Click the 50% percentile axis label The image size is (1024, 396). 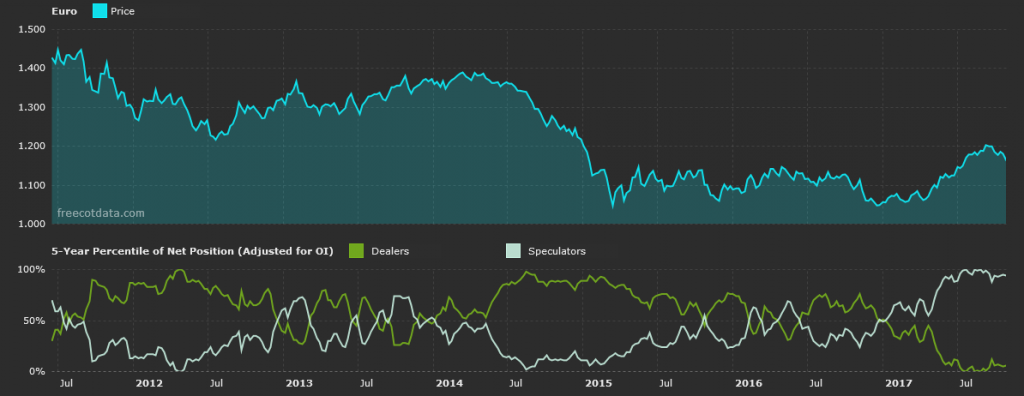[x=35, y=321]
